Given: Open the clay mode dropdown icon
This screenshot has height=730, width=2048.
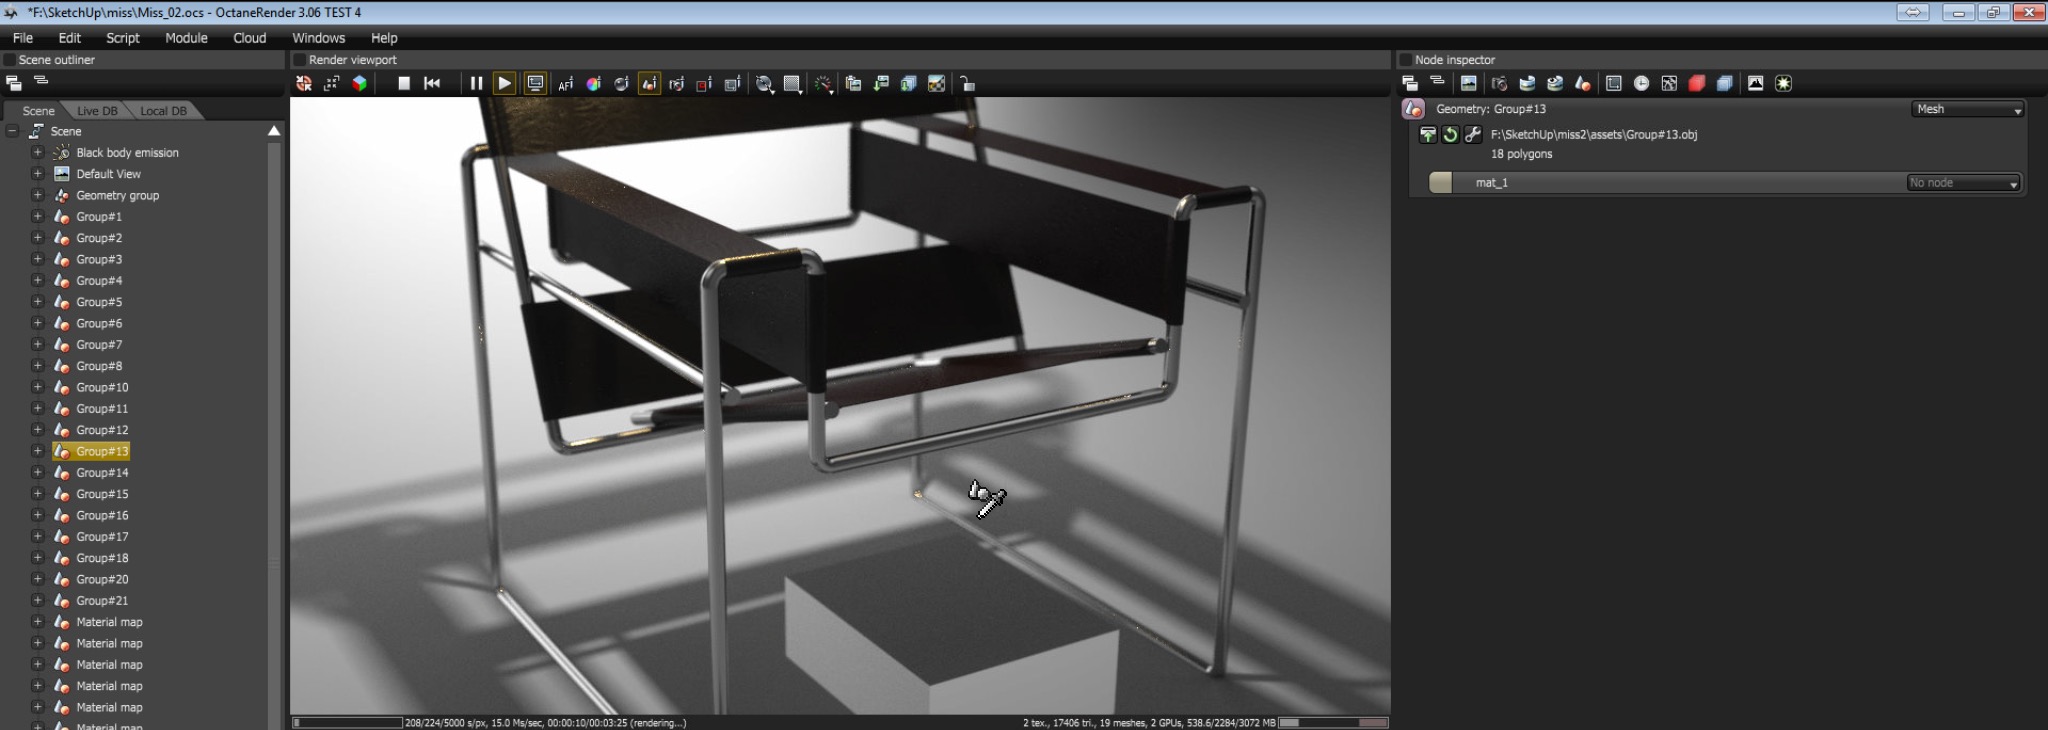Looking at the screenshot, I should click(x=765, y=84).
